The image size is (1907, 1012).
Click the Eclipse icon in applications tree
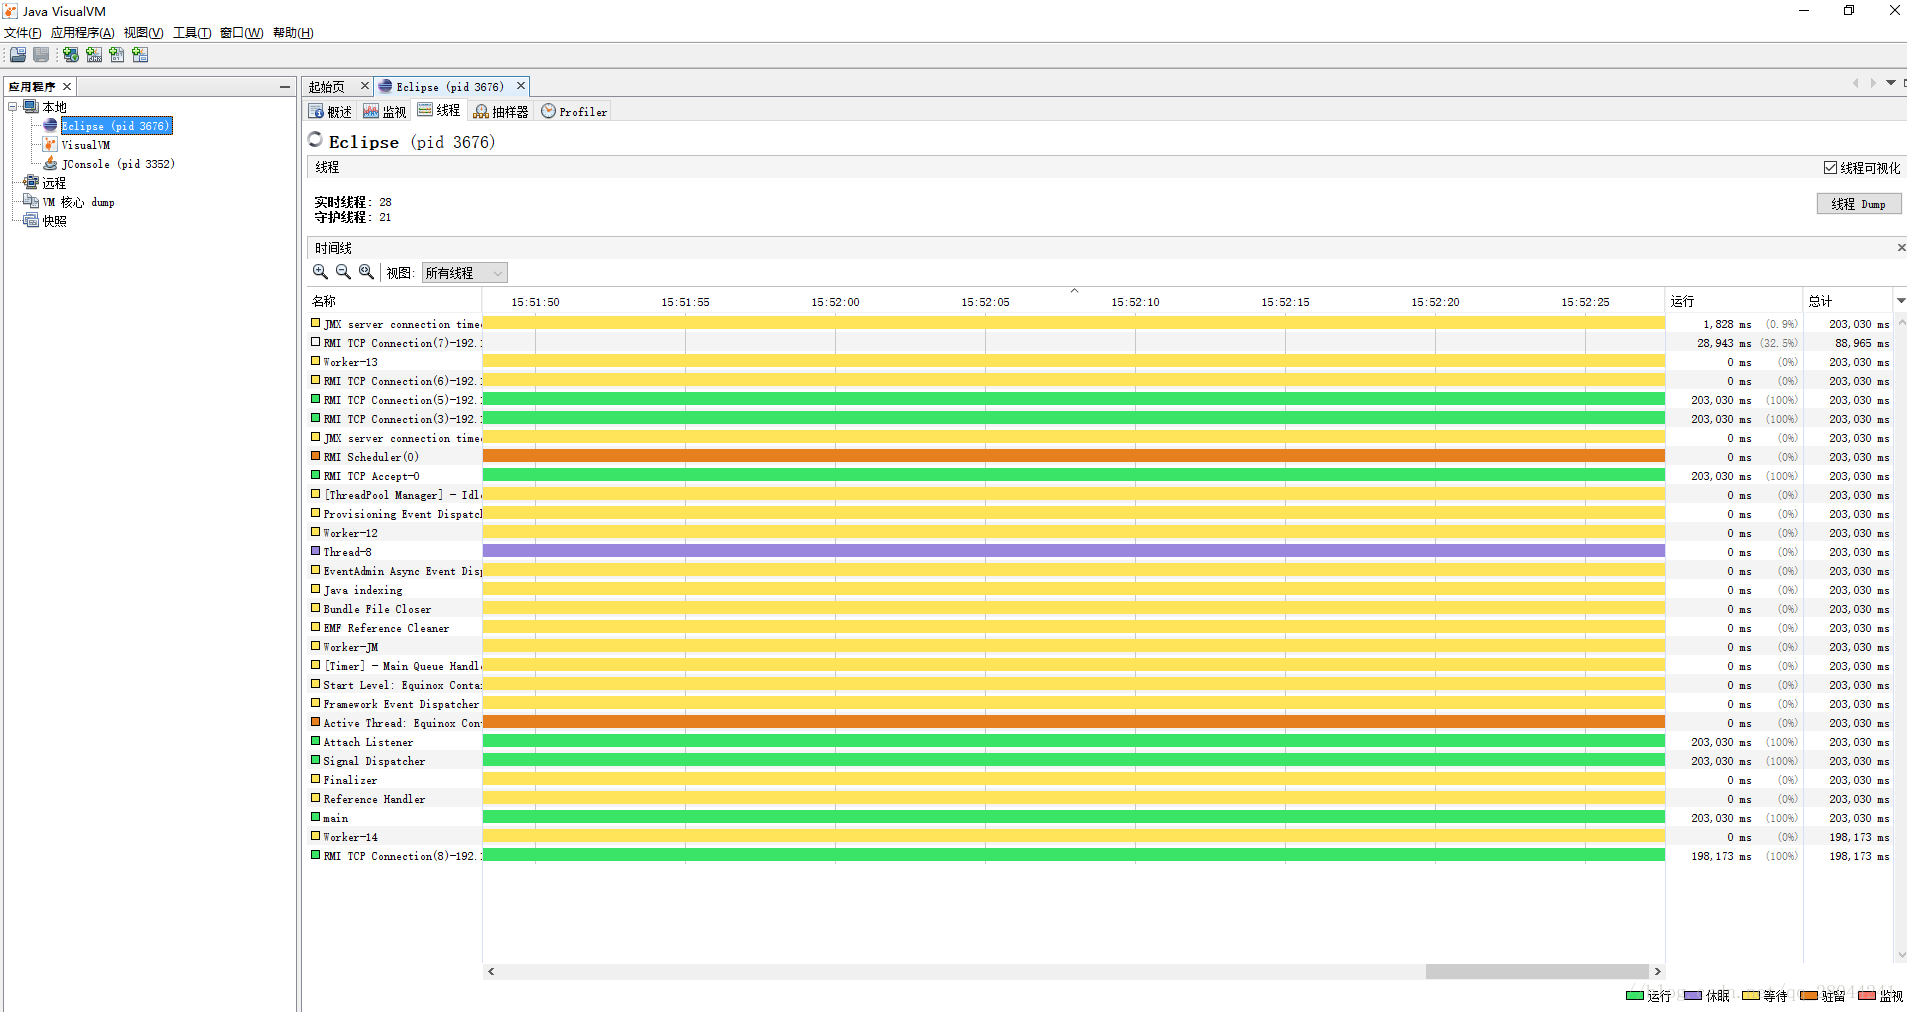pyautogui.click(x=50, y=125)
